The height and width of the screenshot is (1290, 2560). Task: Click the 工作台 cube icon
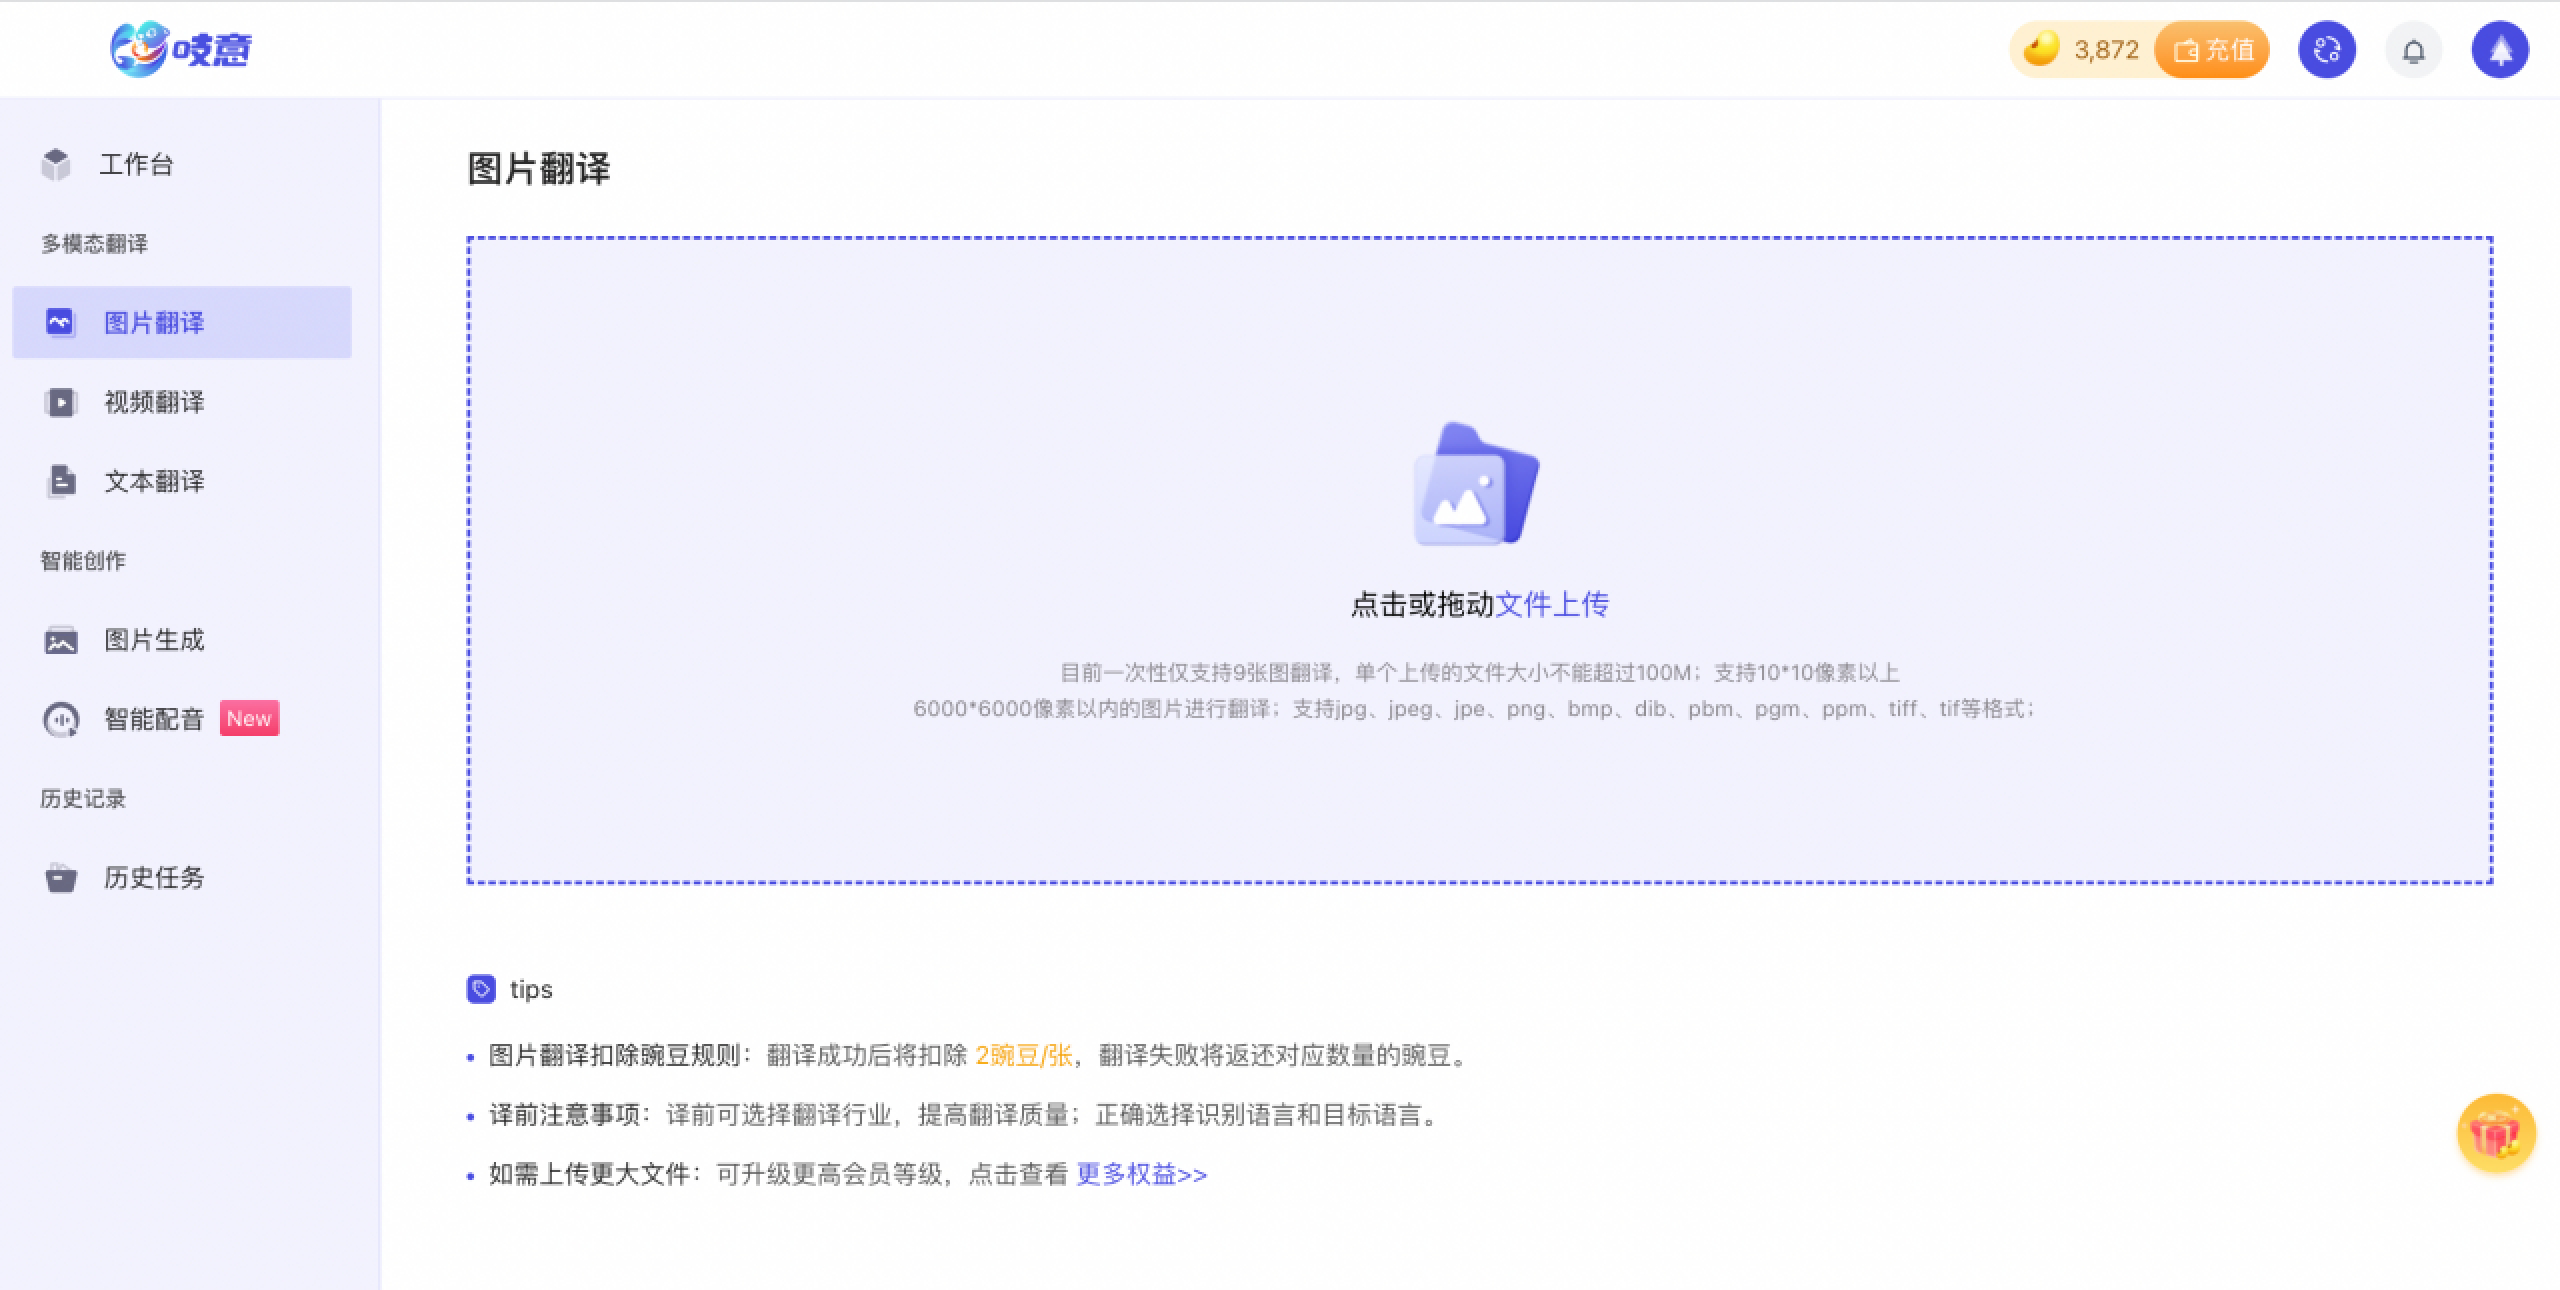pyautogui.click(x=56, y=164)
